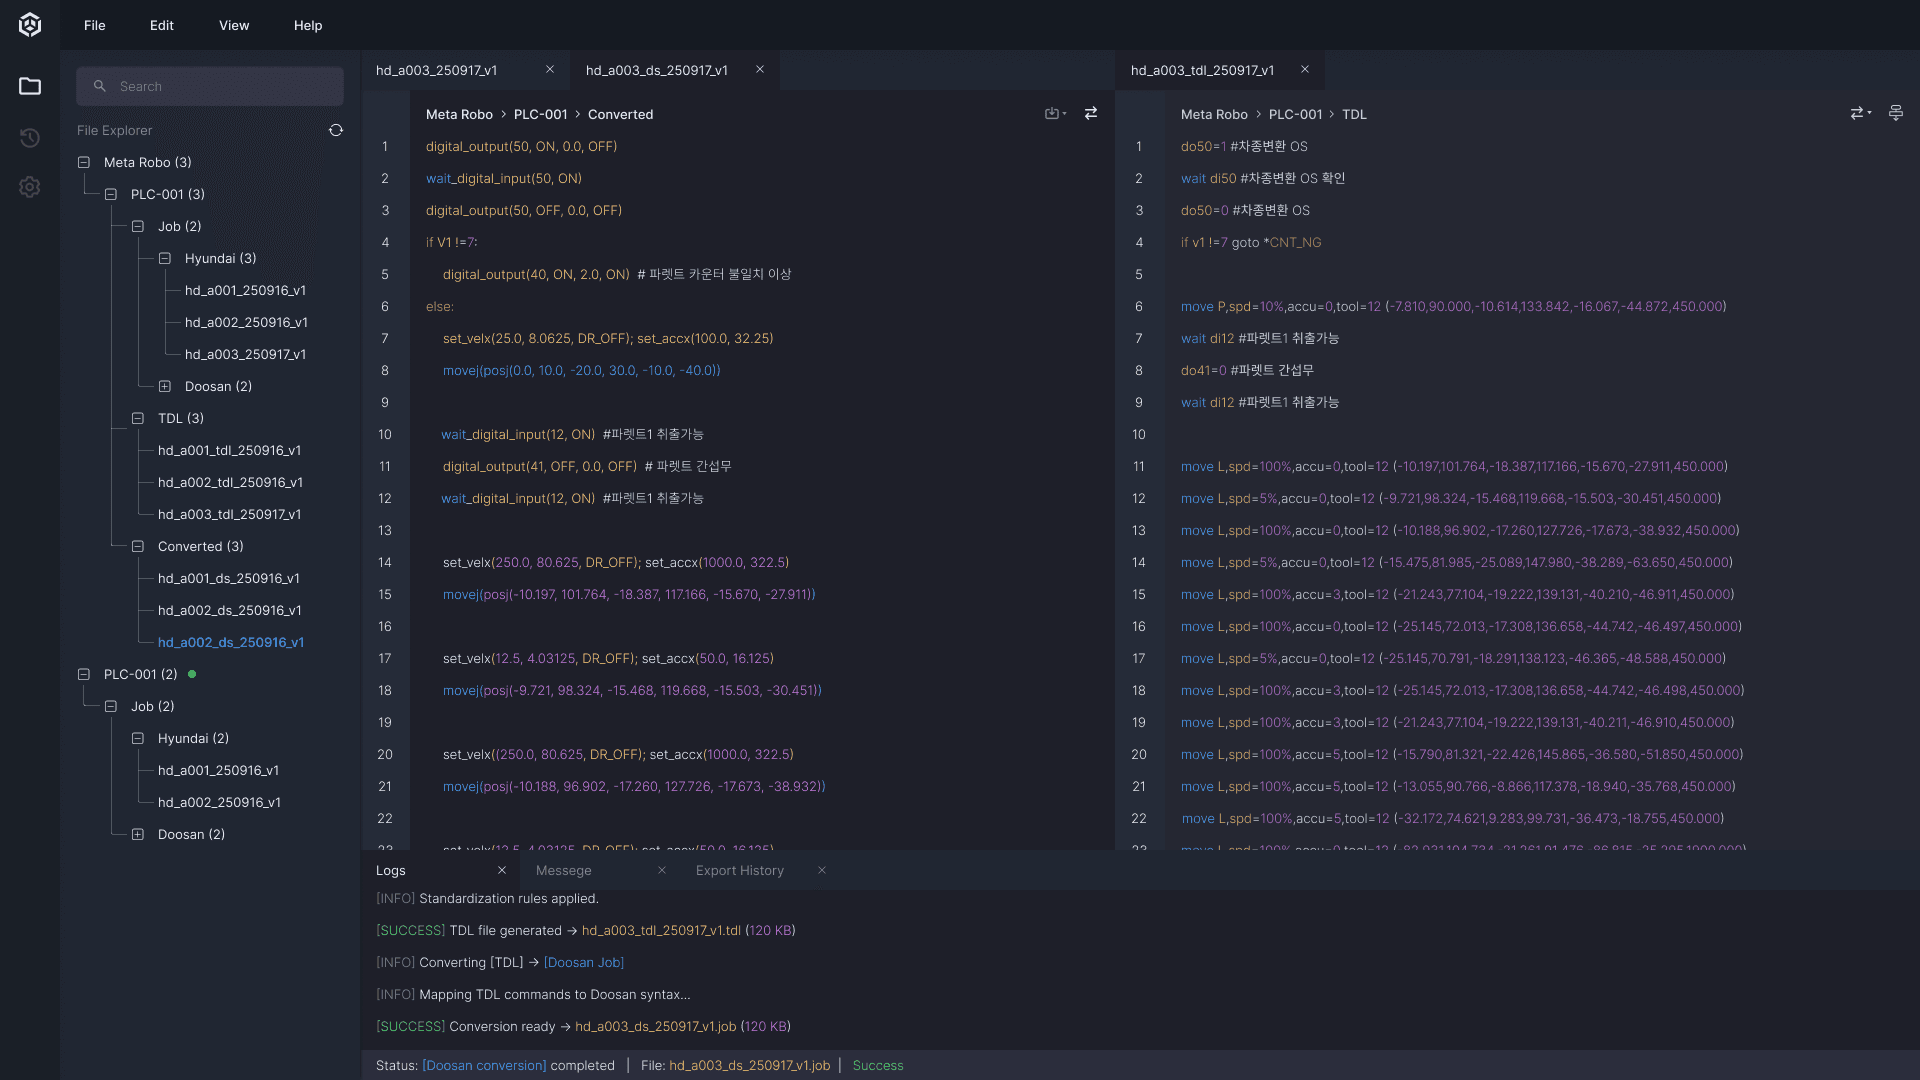This screenshot has height=1080, width=1920.
Task: Close the Logs panel tab
Action: (502, 870)
